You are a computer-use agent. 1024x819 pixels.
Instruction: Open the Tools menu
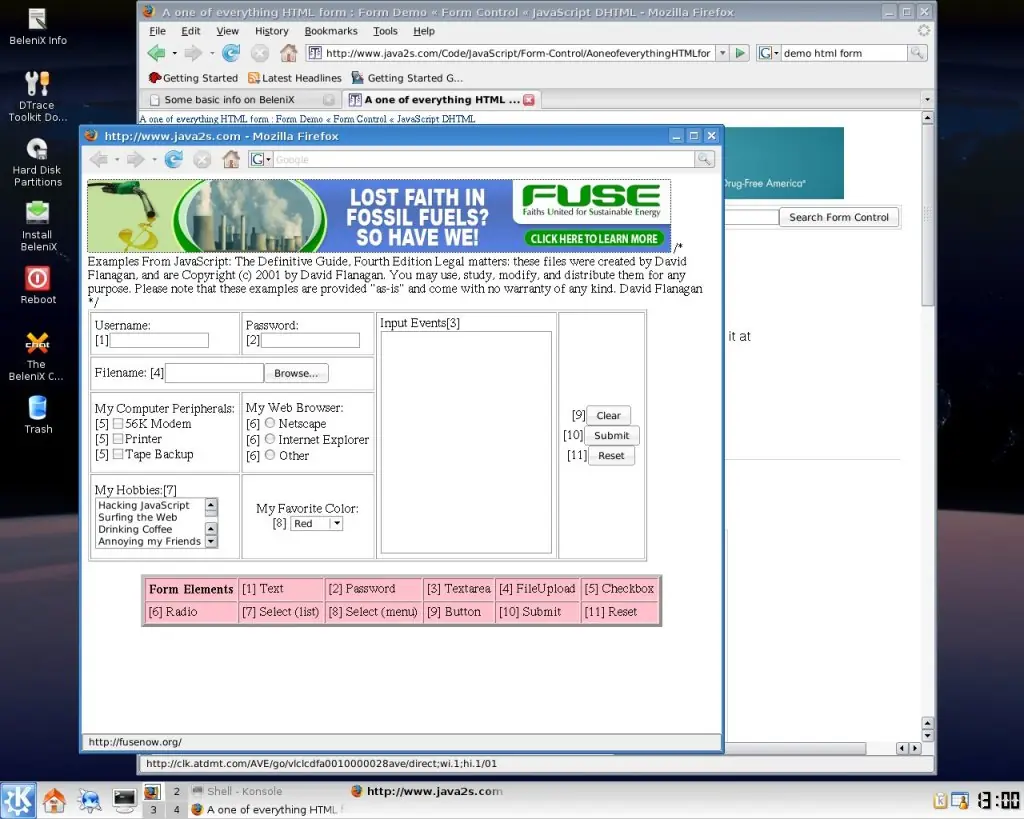tap(385, 31)
